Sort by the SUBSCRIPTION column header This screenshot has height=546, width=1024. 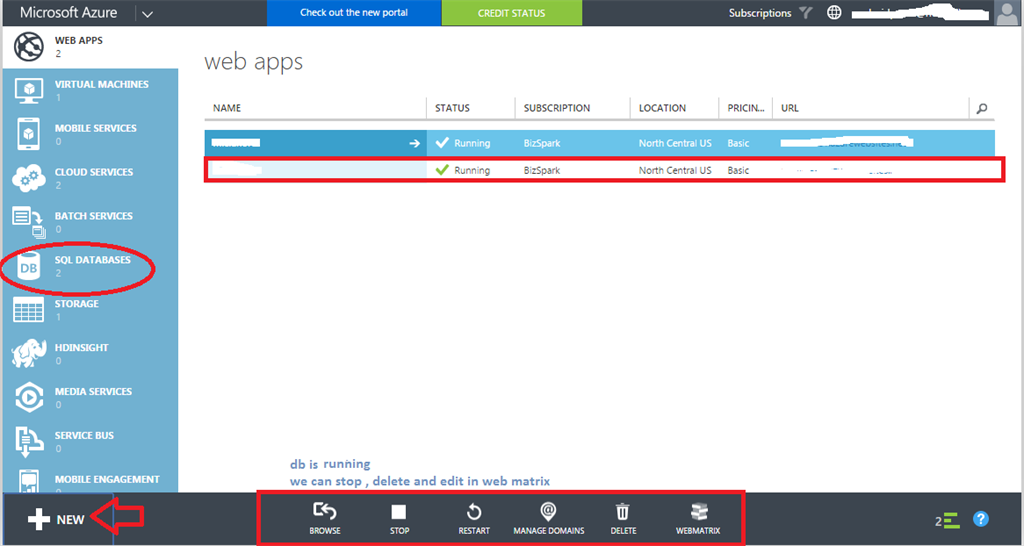click(x=557, y=108)
